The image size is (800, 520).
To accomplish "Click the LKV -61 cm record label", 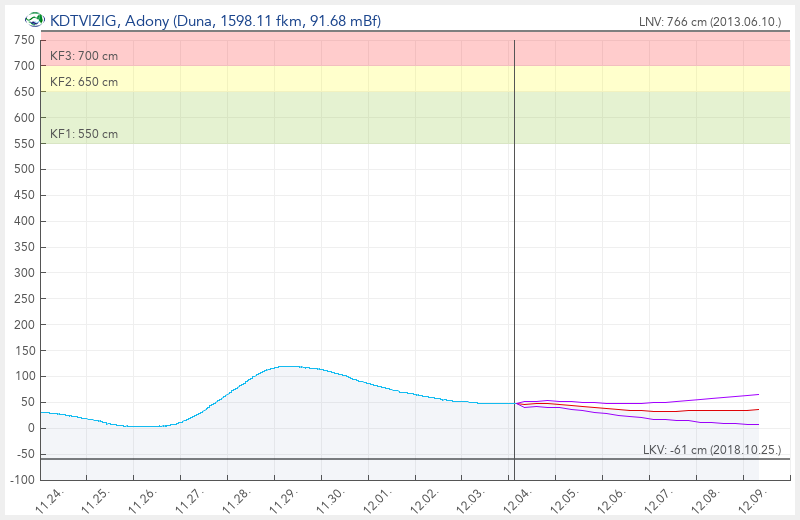I will 712,450.
